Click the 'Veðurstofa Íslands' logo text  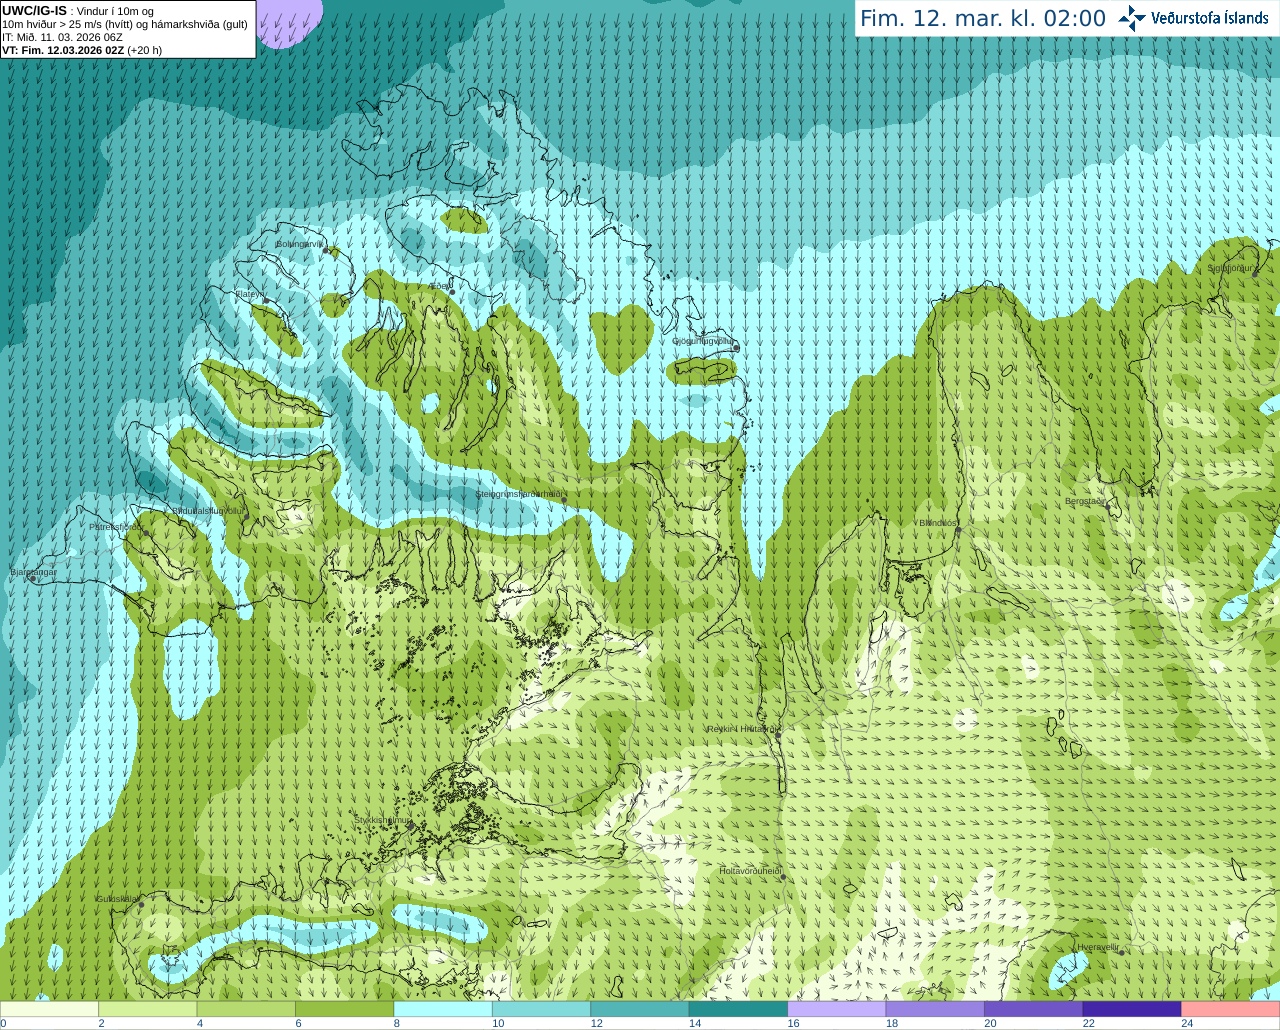point(1210,18)
